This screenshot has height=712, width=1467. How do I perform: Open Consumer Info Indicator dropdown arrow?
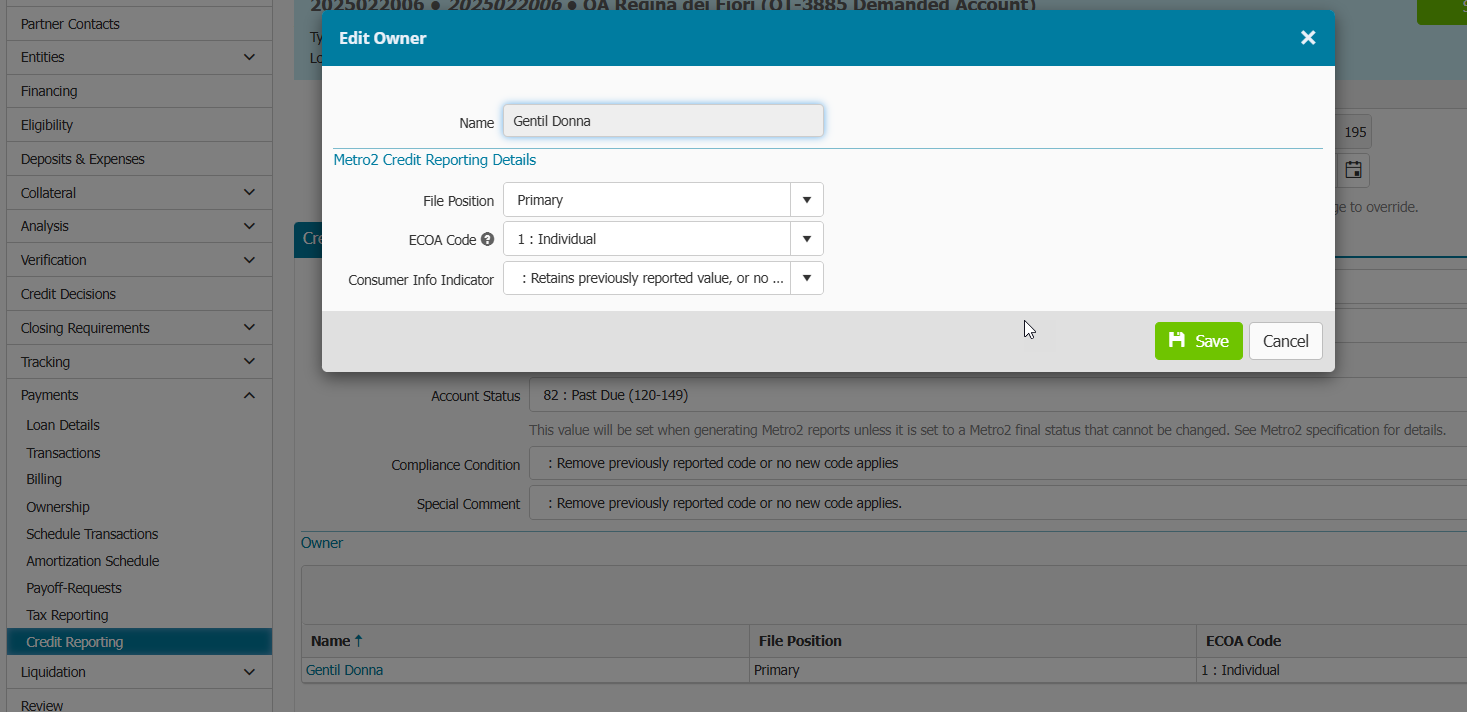click(807, 278)
